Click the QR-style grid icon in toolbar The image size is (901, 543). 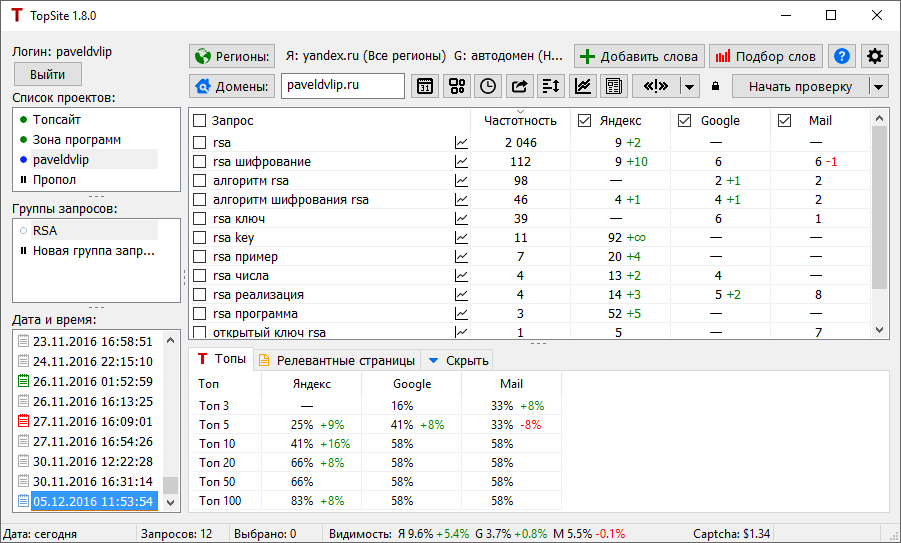[457, 86]
